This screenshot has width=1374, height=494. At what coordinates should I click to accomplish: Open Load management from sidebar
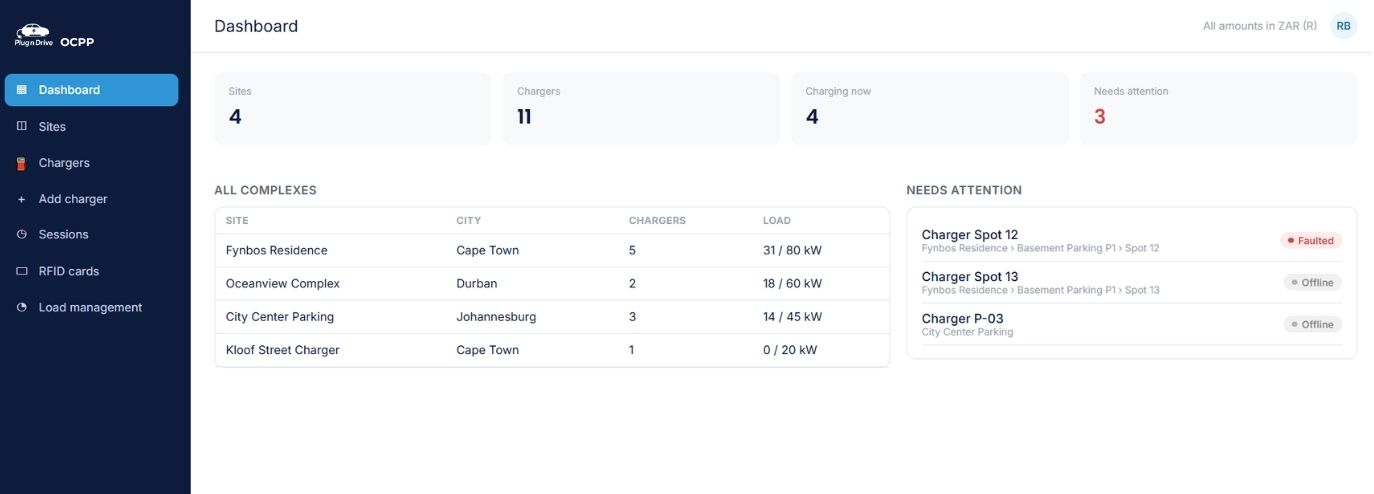(x=91, y=307)
